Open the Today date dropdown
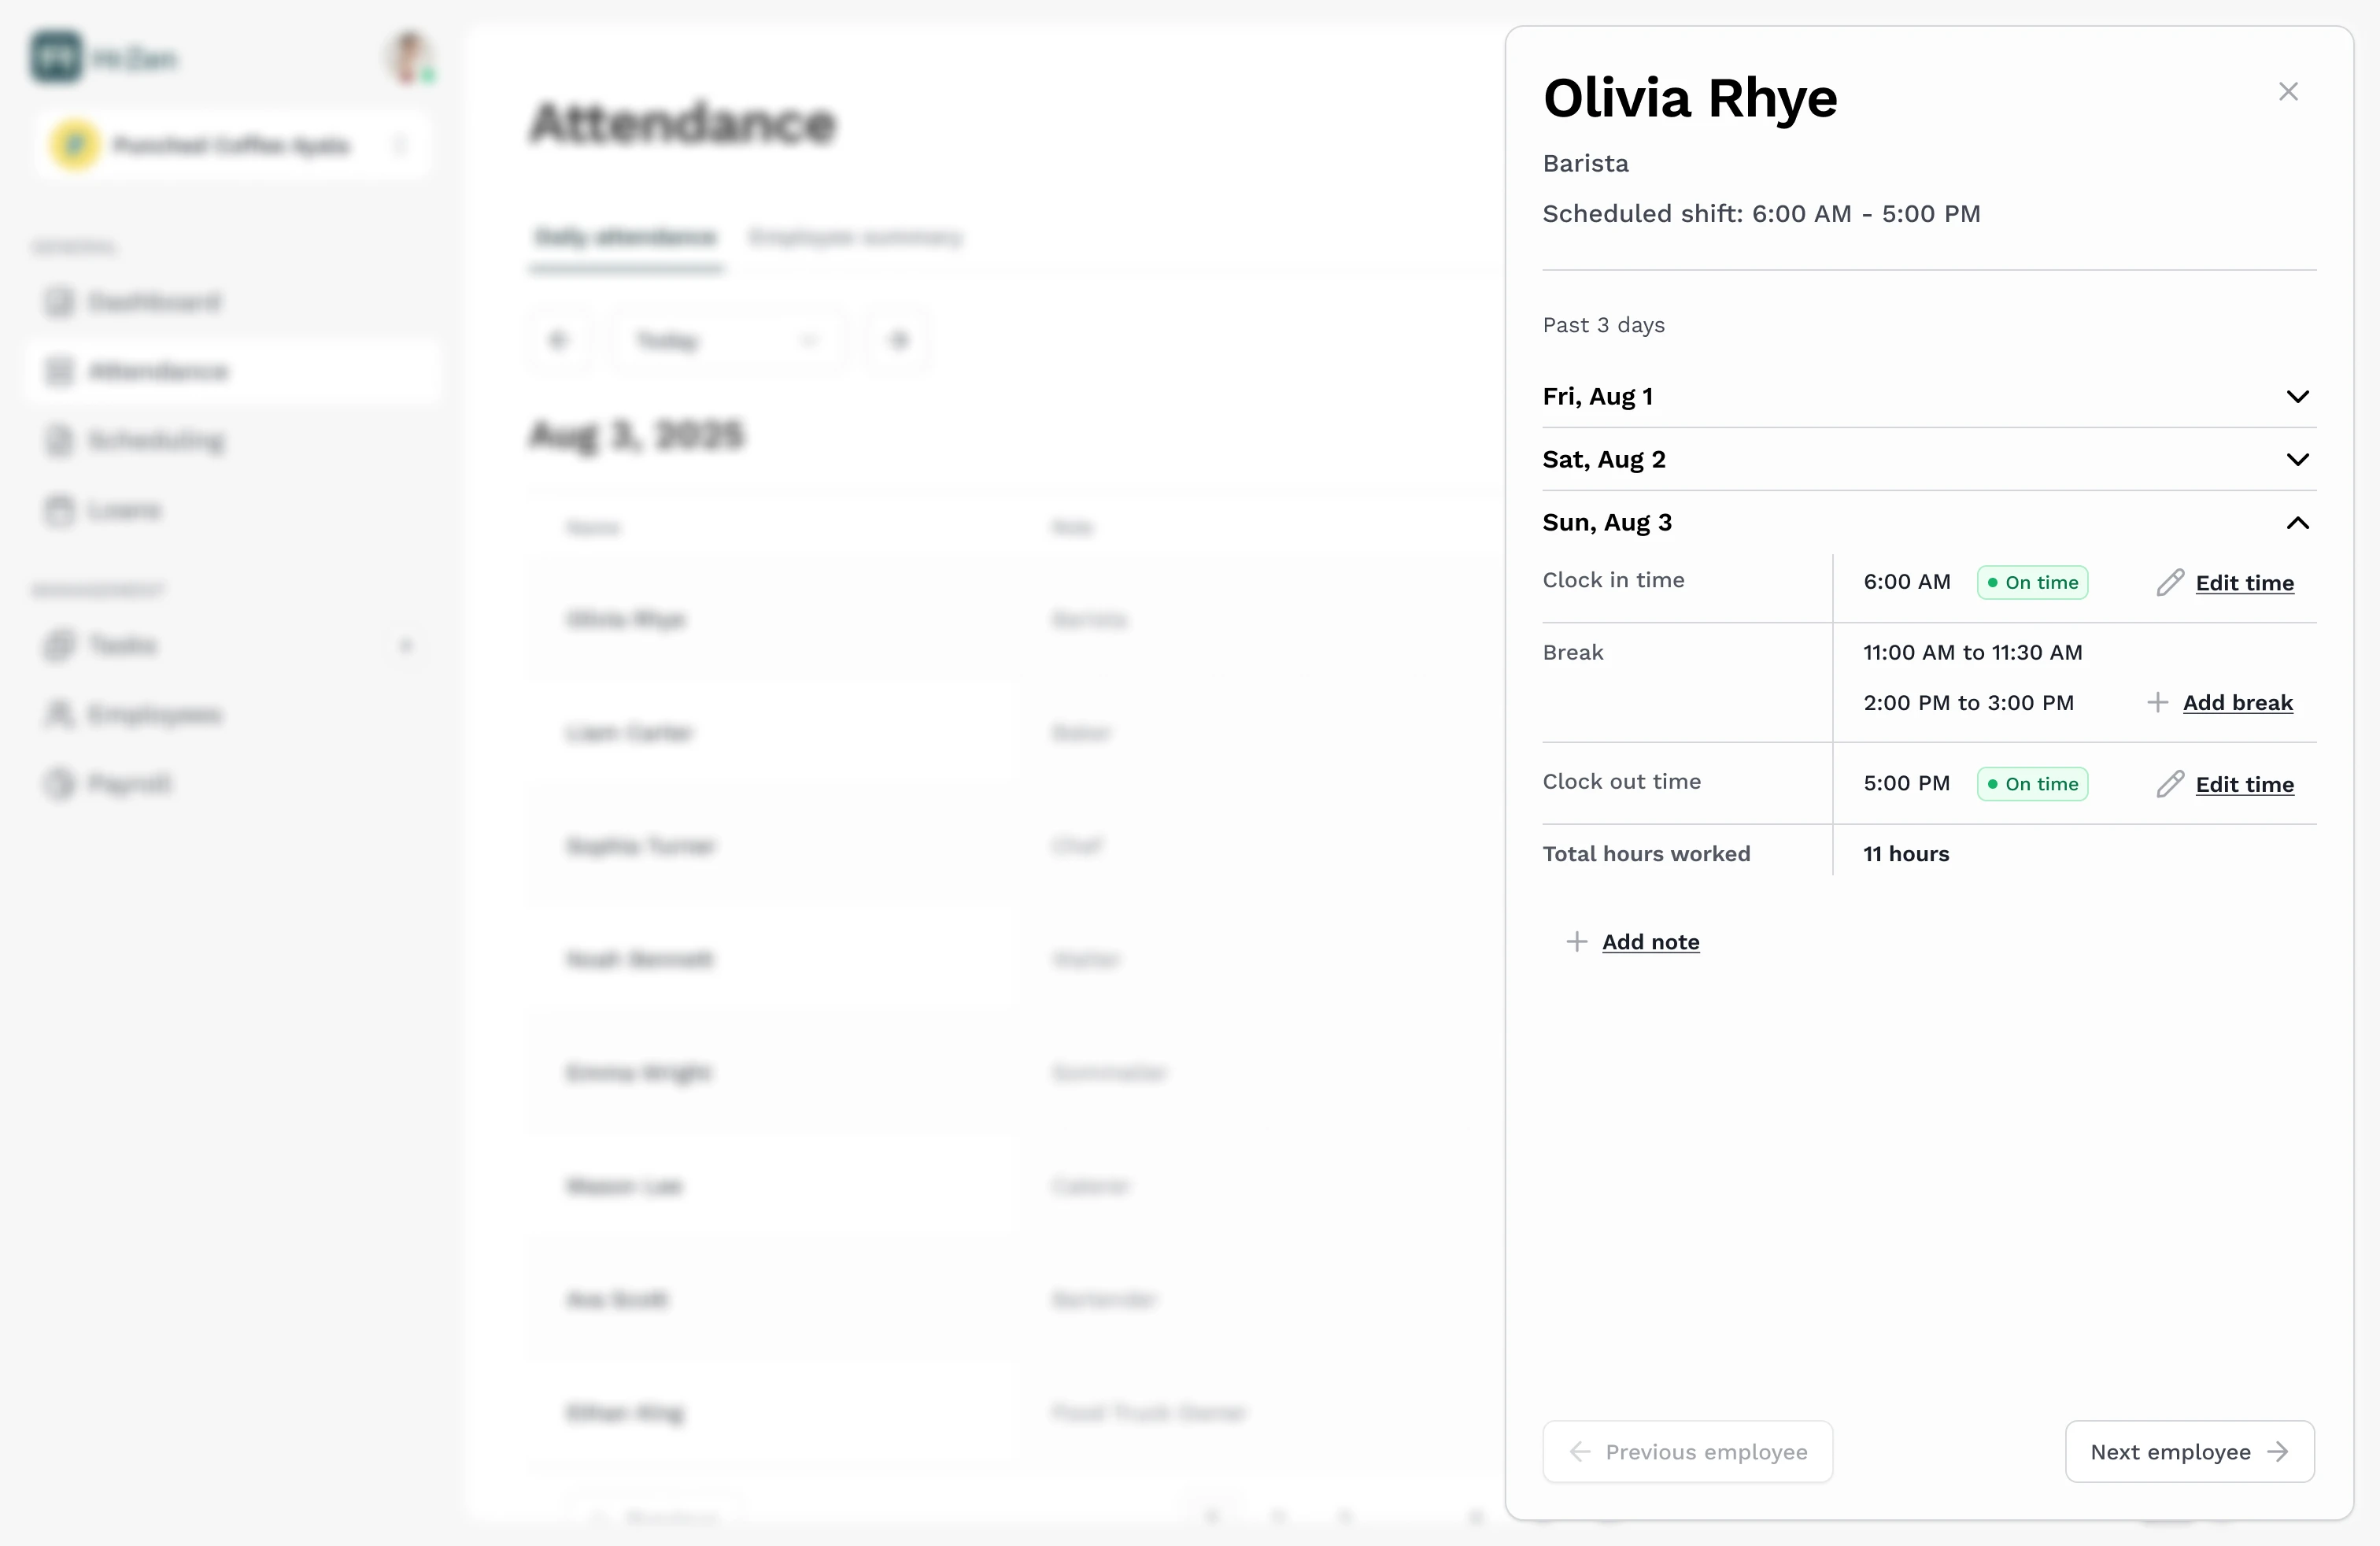 coord(727,341)
